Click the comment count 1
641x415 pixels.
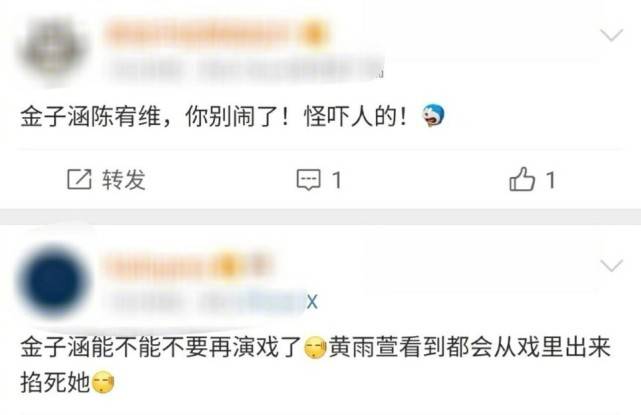click(x=337, y=180)
